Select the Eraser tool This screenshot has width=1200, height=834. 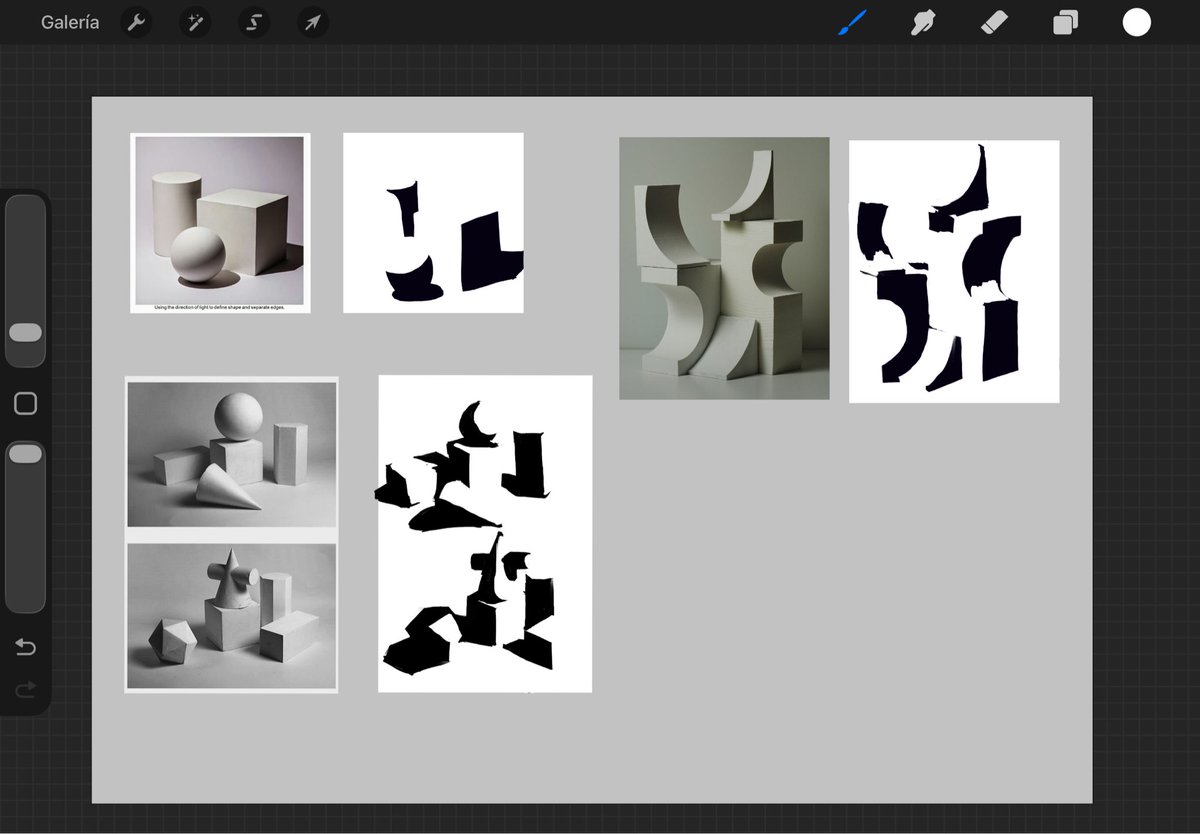[x=994, y=22]
